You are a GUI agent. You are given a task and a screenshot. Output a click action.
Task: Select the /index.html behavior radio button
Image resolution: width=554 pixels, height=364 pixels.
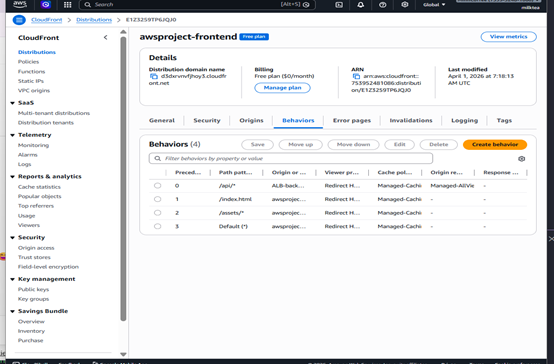(x=158, y=199)
